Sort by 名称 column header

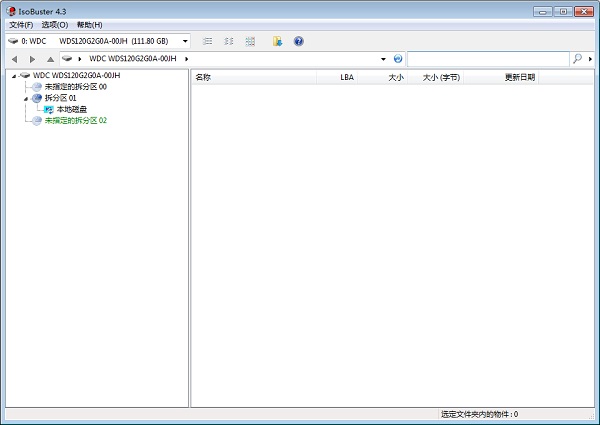point(254,77)
